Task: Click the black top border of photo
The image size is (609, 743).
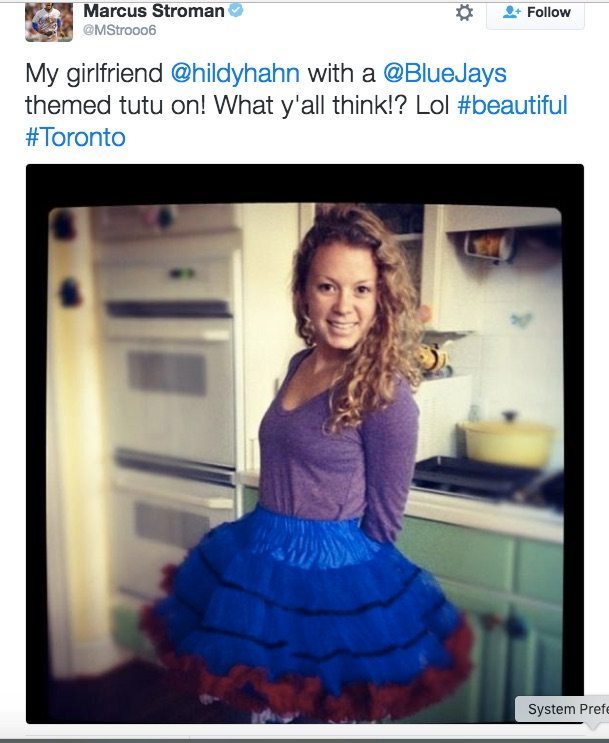Action: click(x=305, y=184)
